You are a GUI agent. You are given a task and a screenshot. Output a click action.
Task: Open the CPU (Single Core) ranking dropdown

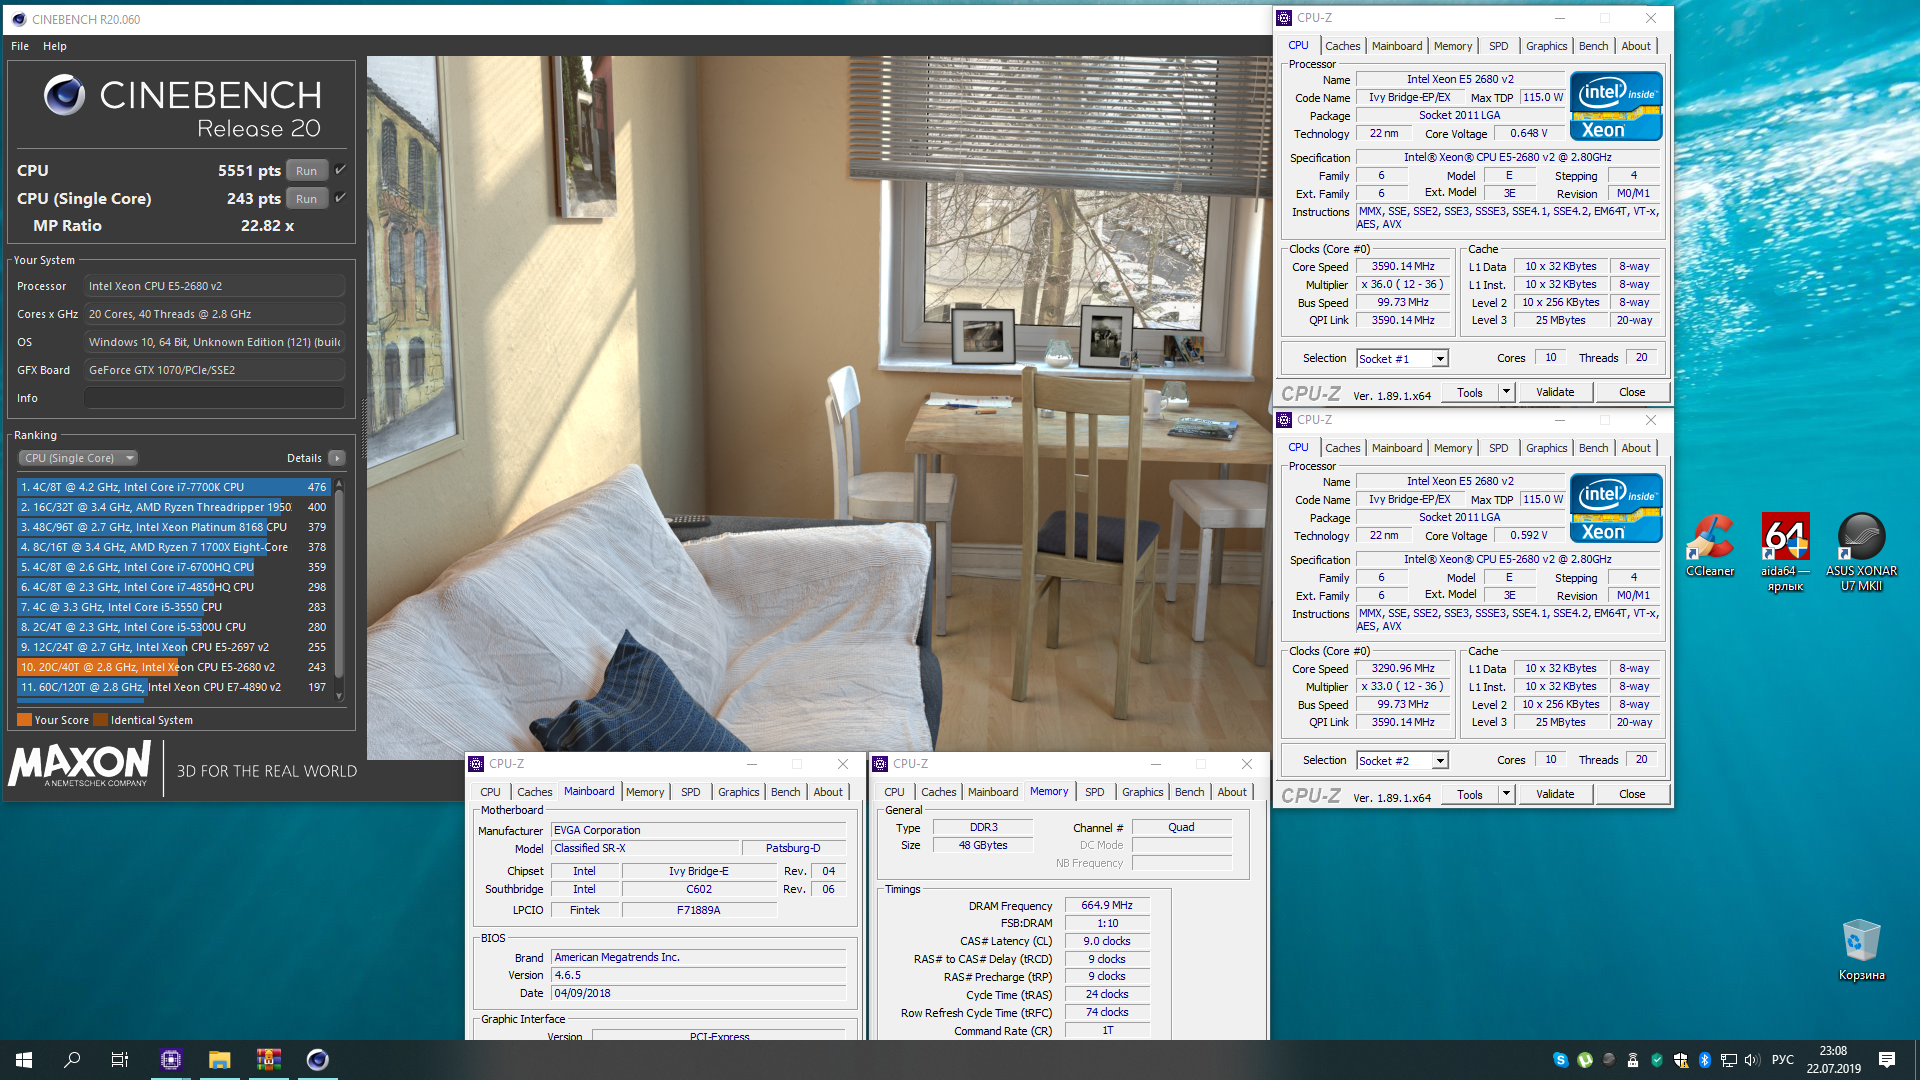[78, 458]
